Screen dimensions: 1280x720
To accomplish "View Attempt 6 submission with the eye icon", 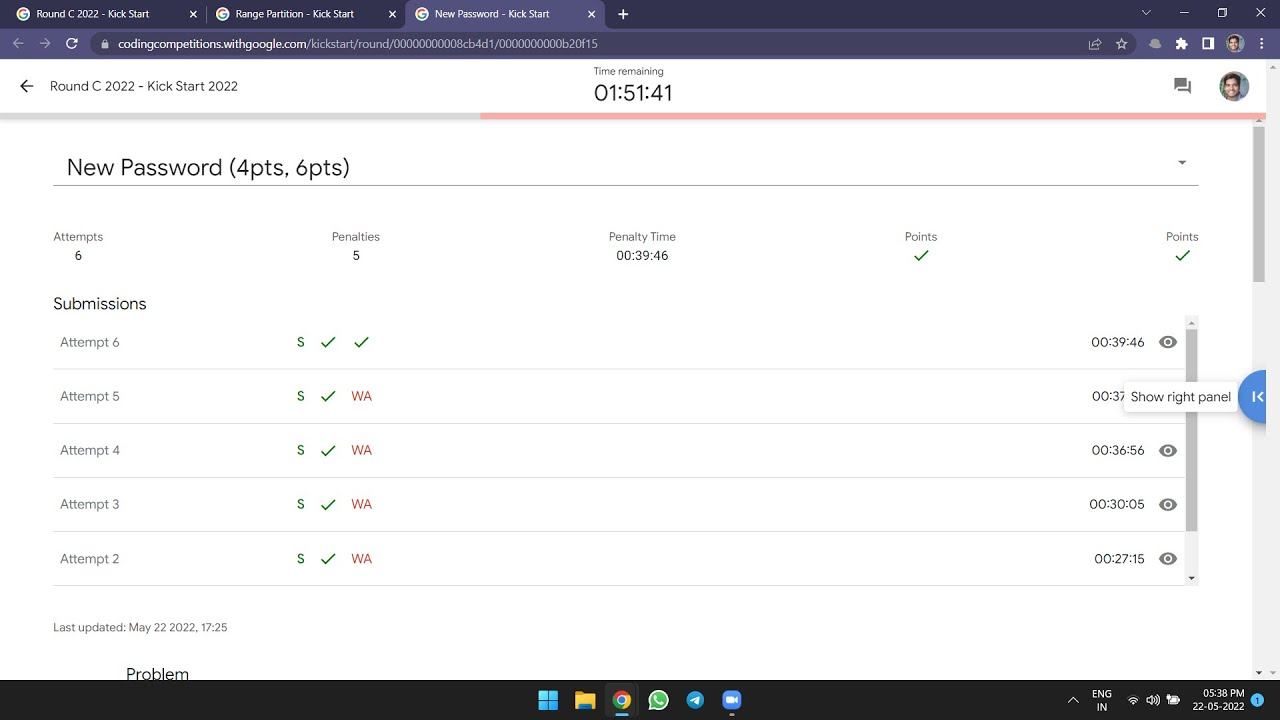I will point(1167,342).
